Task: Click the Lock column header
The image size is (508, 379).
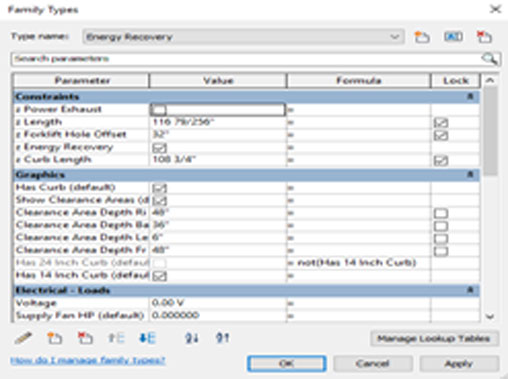Action: click(x=456, y=81)
